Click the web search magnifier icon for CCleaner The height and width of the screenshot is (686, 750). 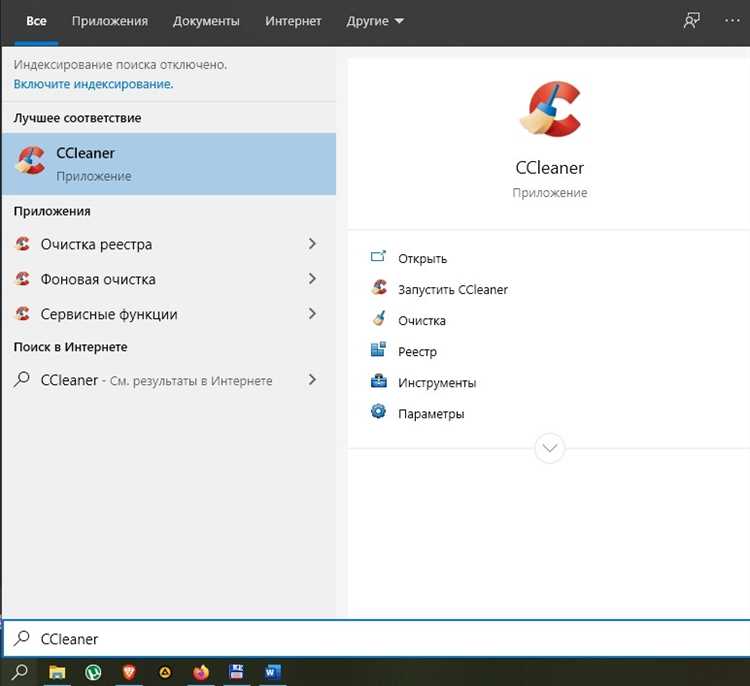[22, 380]
